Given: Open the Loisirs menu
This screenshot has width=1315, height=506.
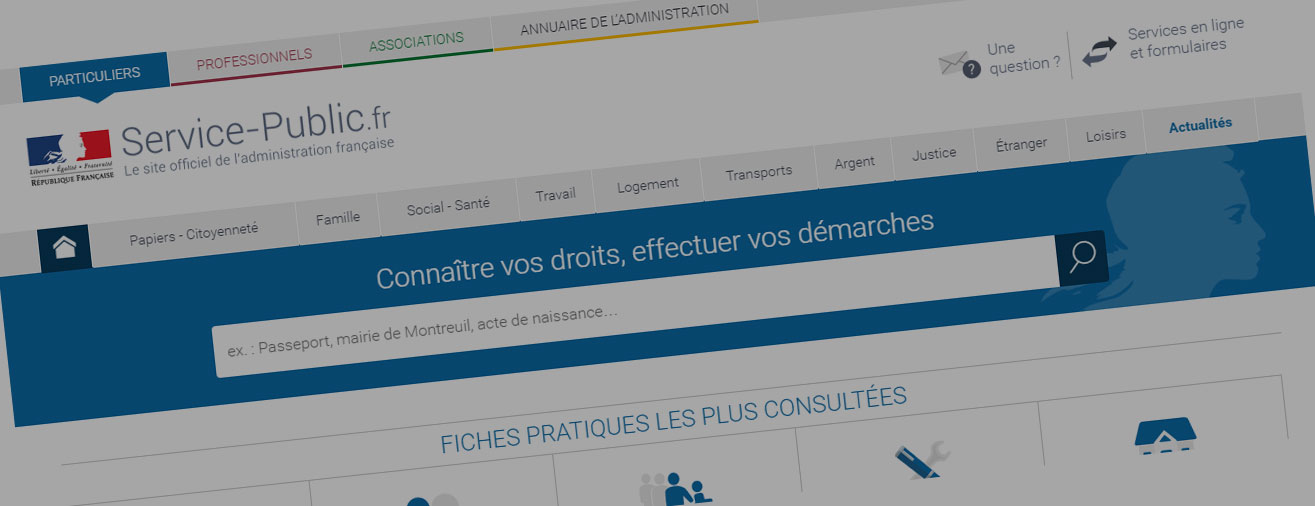Looking at the screenshot, I should [x=1106, y=135].
